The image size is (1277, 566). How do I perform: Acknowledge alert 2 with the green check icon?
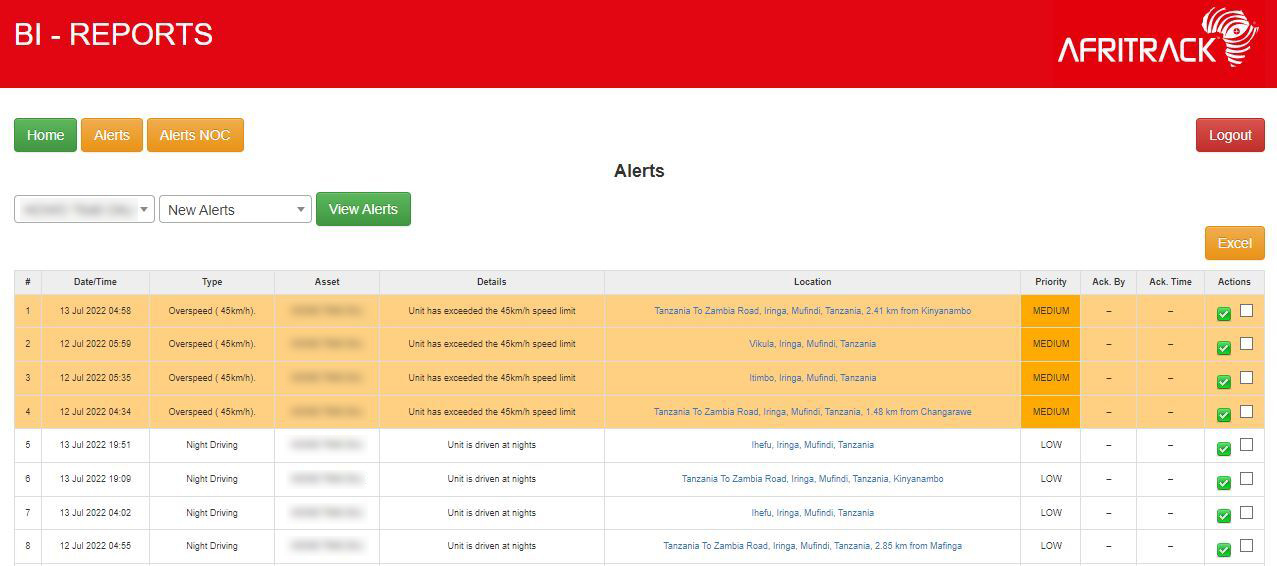point(1224,348)
